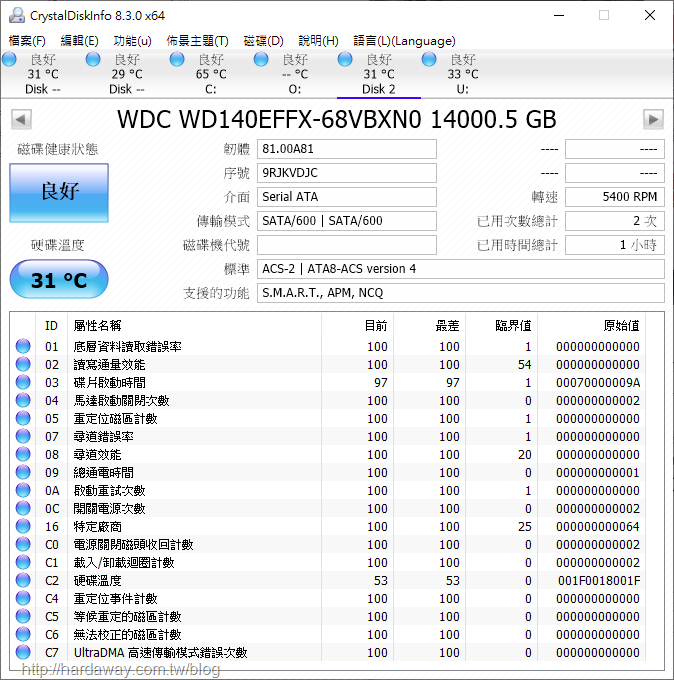Click the 屬性名稱 column header
This screenshot has height=680, width=674.
pyautogui.click(x=194, y=325)
